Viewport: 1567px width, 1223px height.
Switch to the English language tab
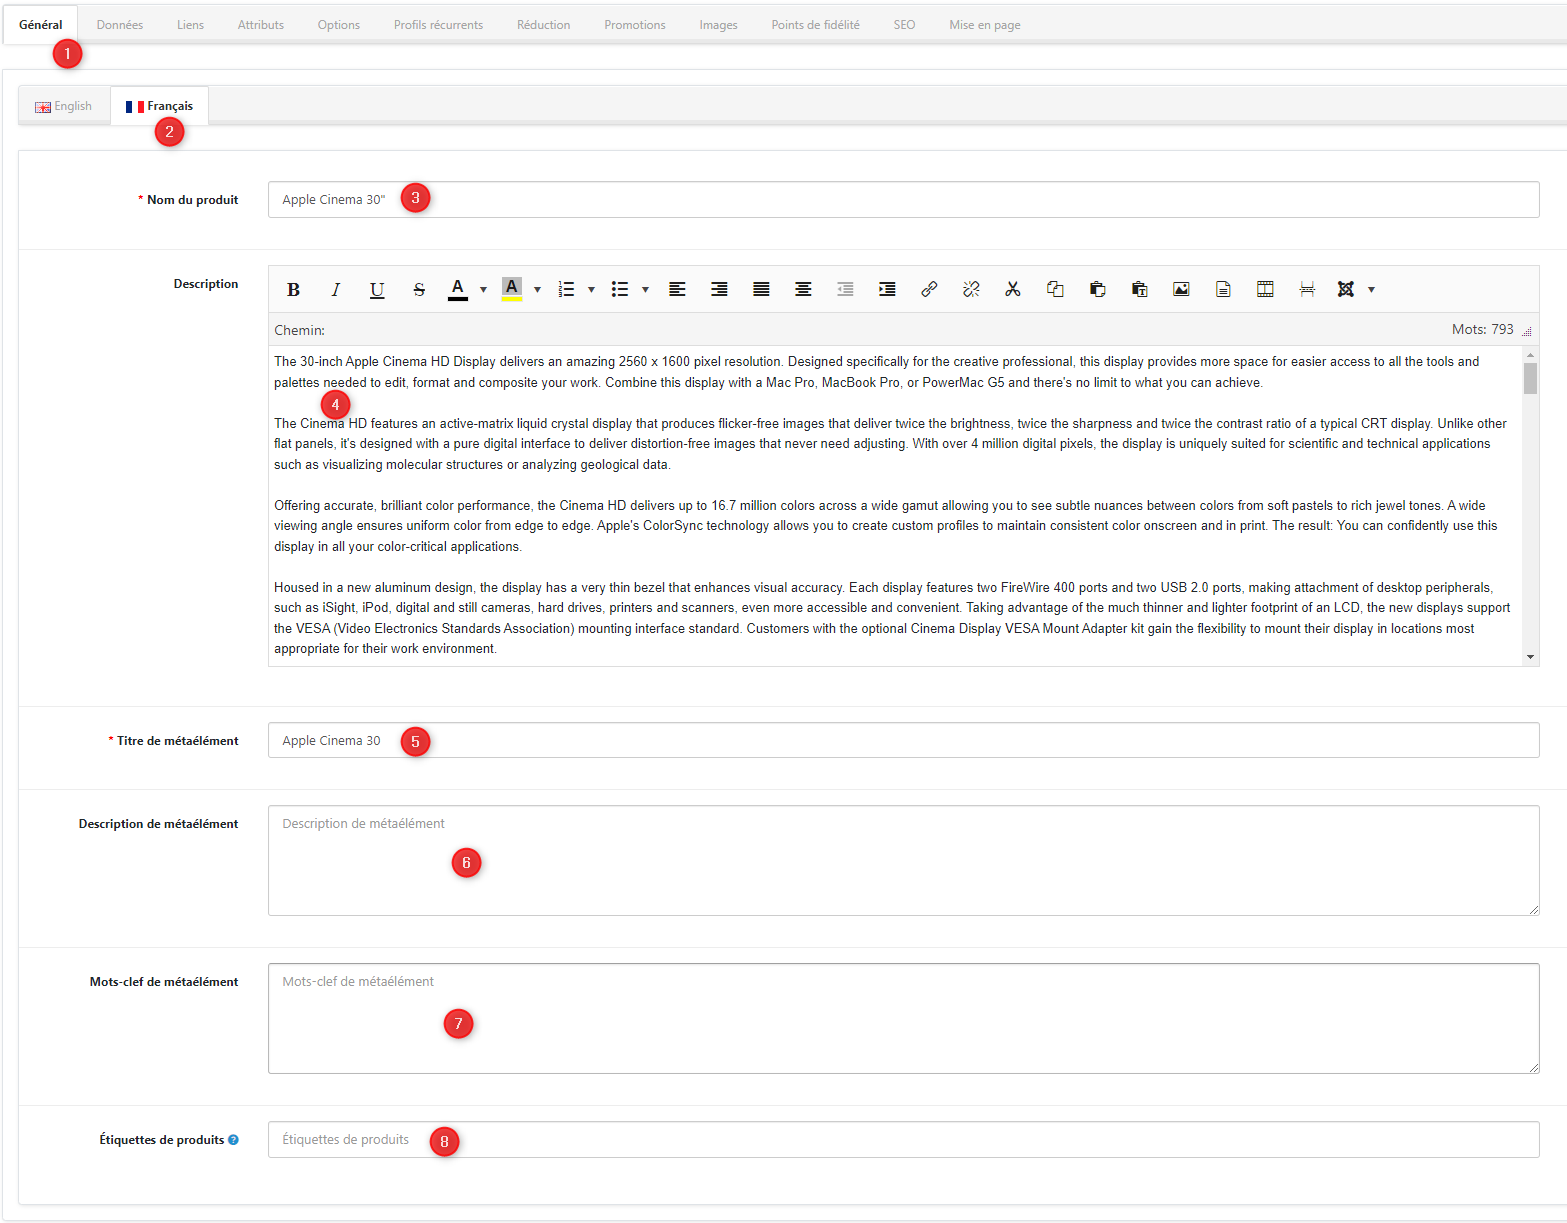[64, 106]
